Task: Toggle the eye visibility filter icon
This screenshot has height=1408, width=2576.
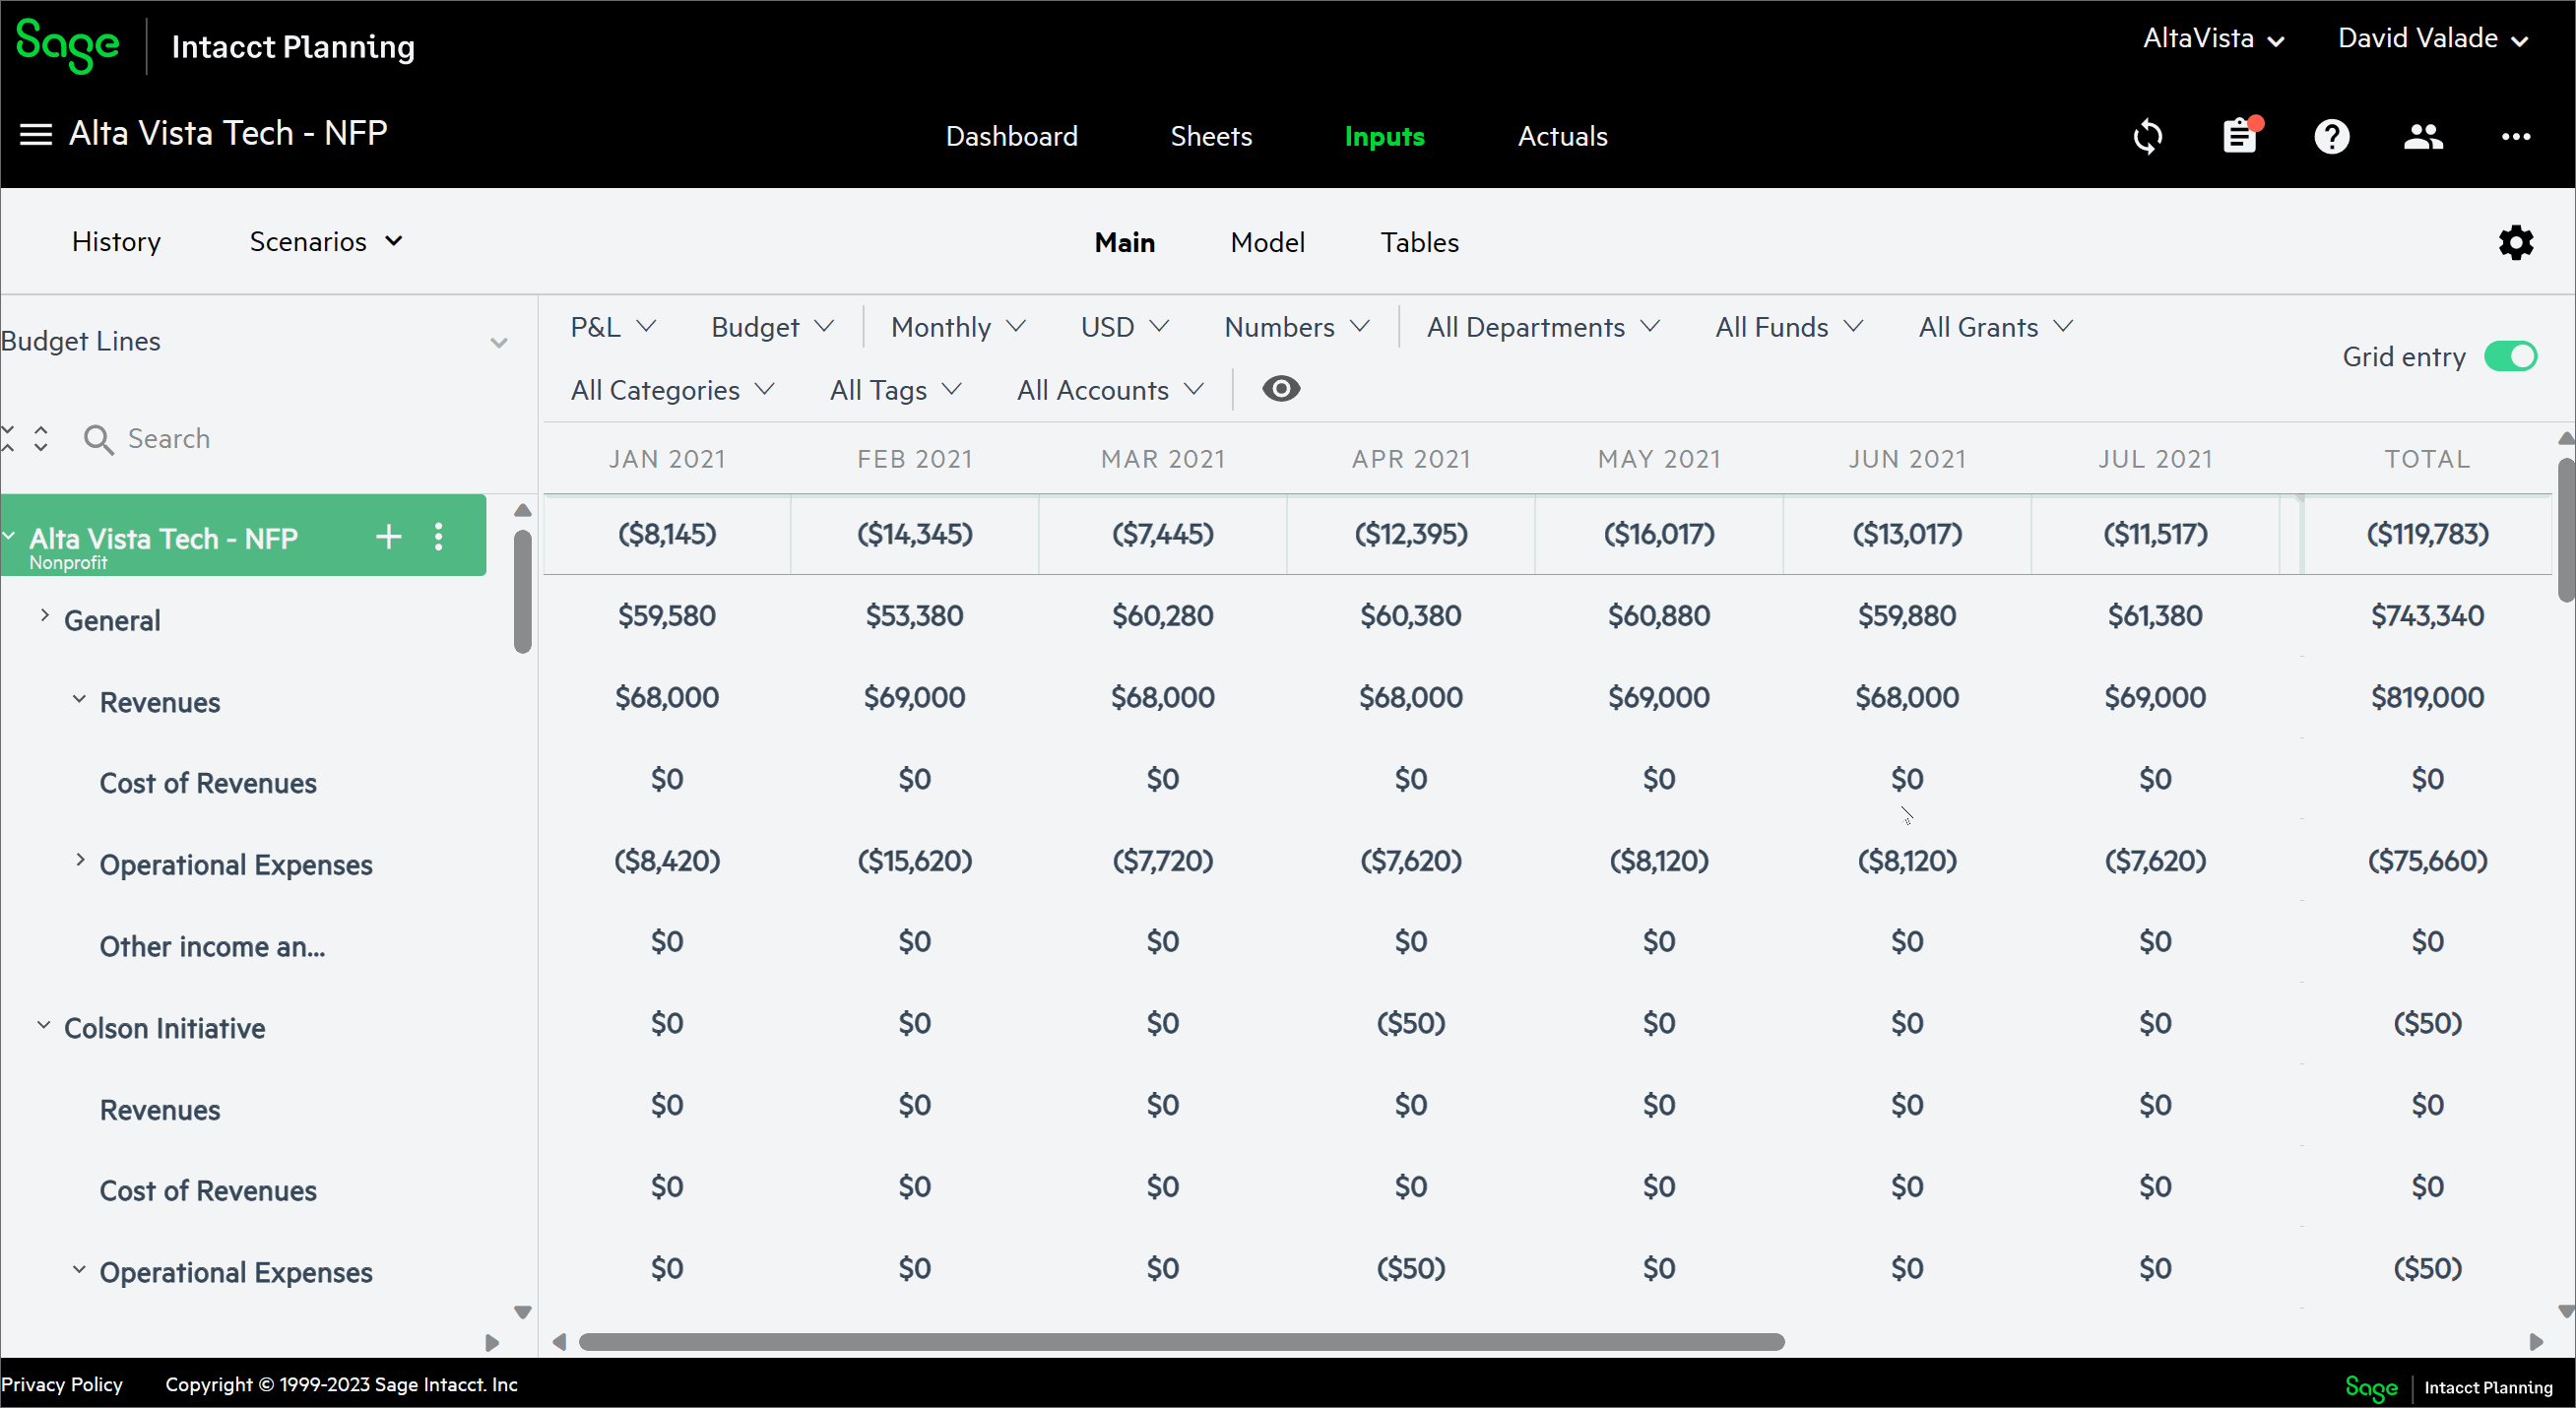Action: click(x=1280, y=389)
